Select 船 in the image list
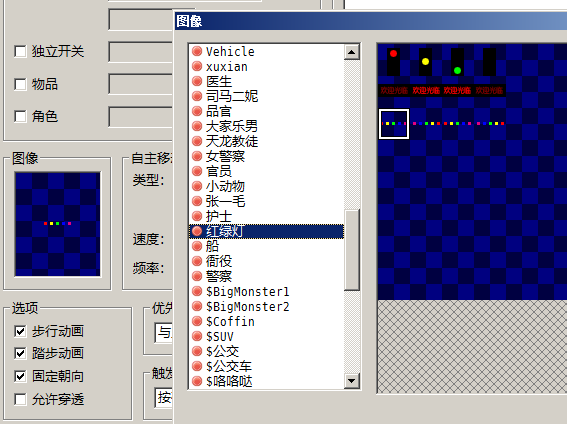The image size is (567, 424). tap(267, 247)
